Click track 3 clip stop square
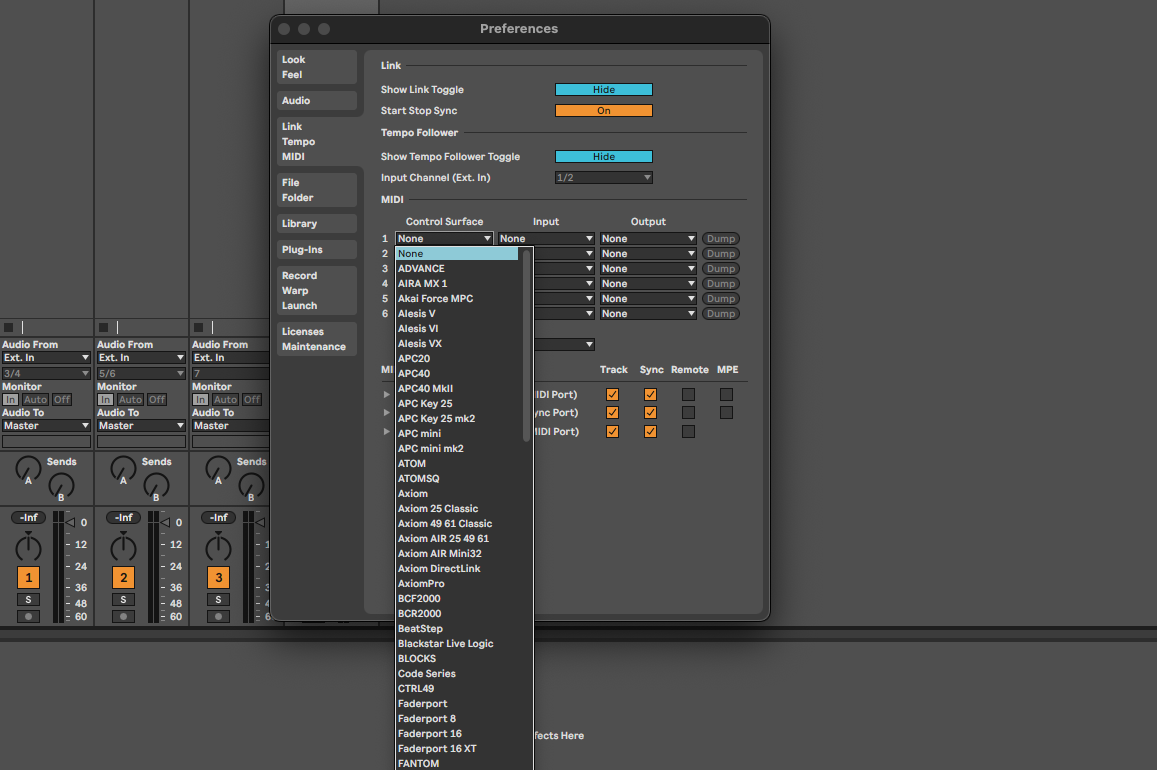 point(198,327)
